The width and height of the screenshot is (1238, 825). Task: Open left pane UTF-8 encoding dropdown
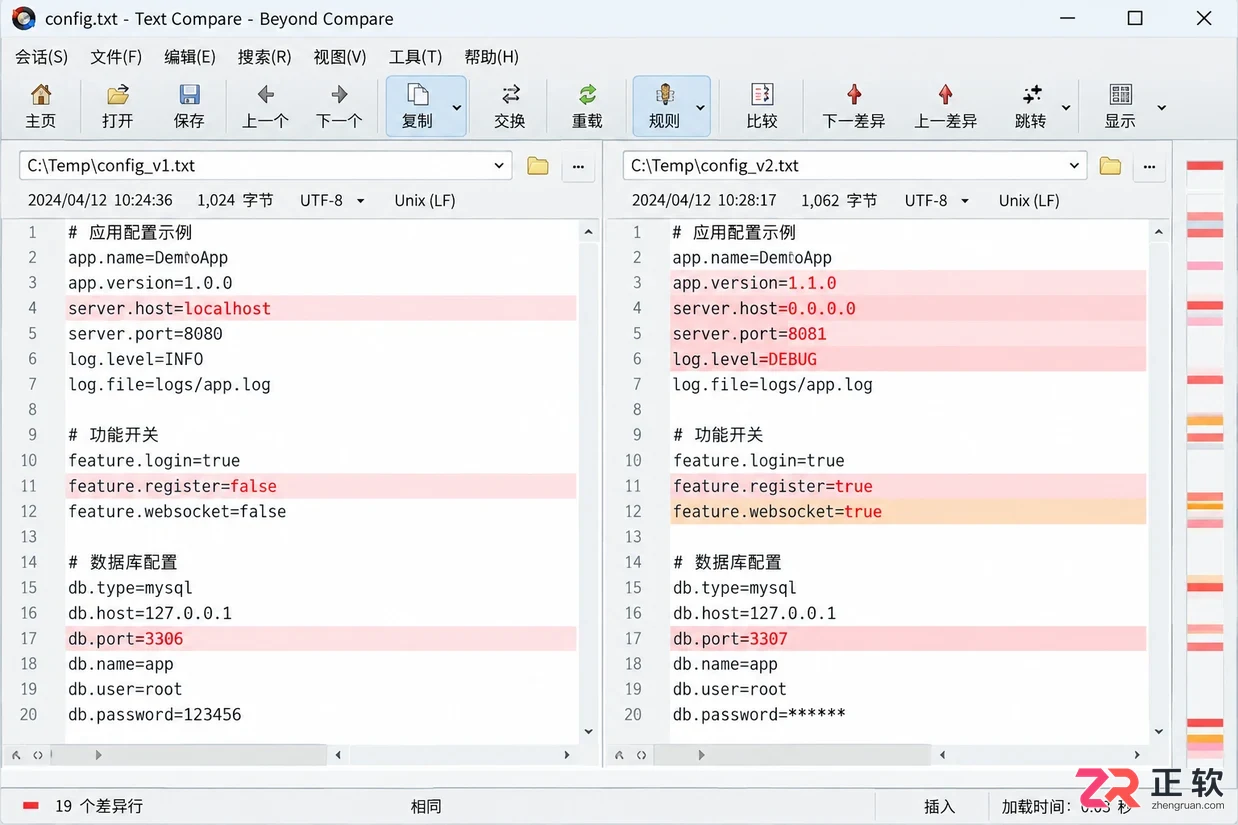(x=332, y=200)
